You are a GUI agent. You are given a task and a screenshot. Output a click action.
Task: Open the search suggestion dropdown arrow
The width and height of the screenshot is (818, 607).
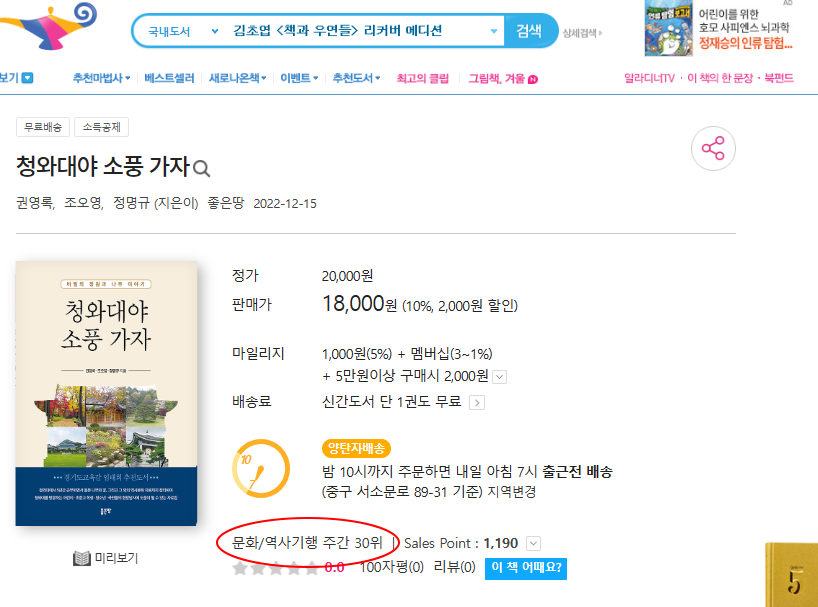click(494, 31)
